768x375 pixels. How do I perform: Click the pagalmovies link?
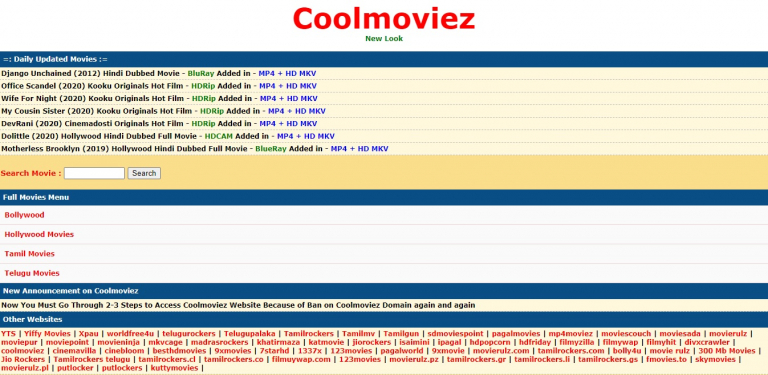516,334
